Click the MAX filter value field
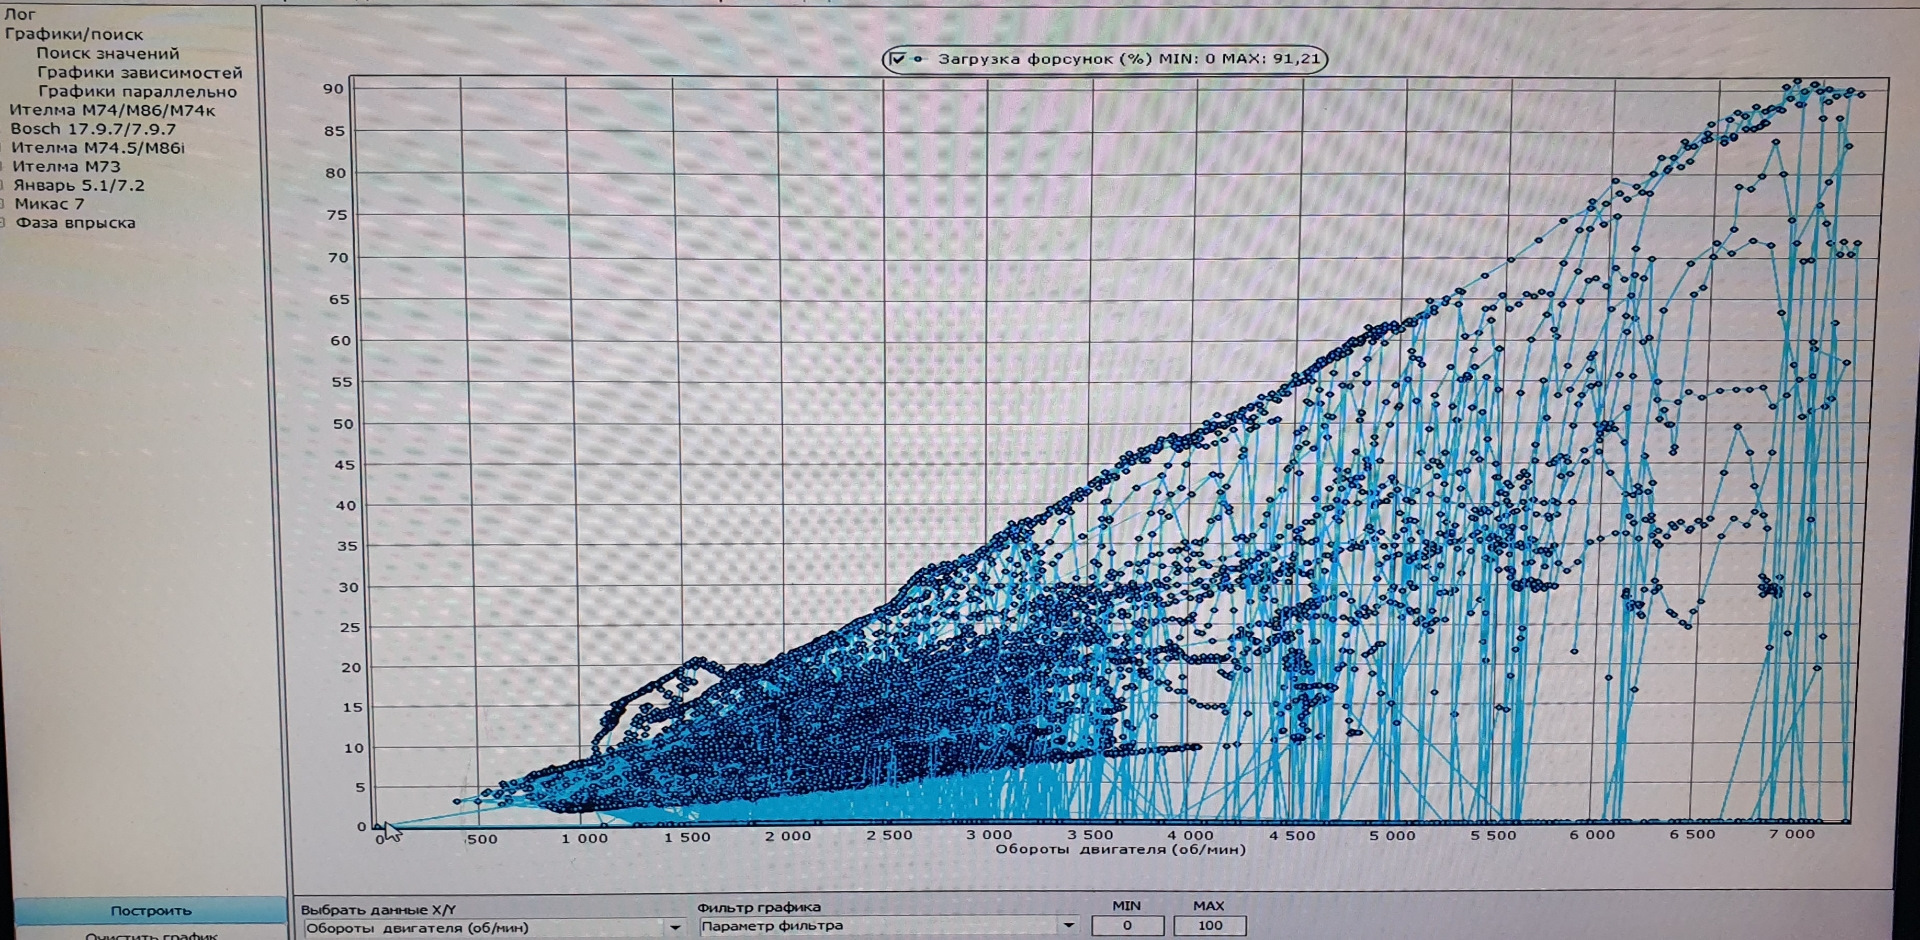Screen dimensions: 1920x940 (1210, 925)
